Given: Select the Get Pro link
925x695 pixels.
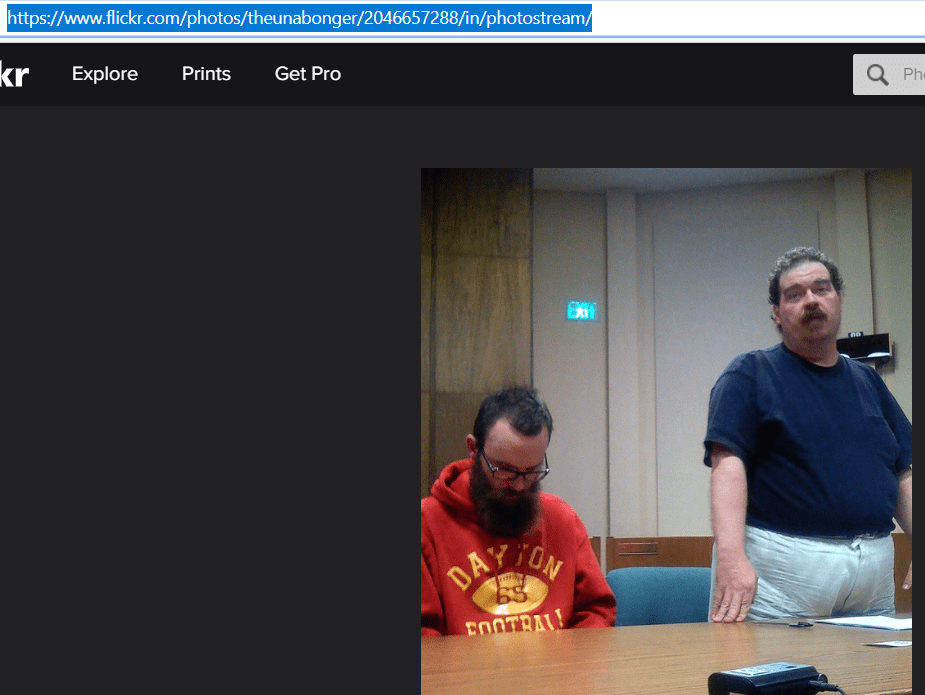Looking at the screenshot, I should tap(308, 74).
